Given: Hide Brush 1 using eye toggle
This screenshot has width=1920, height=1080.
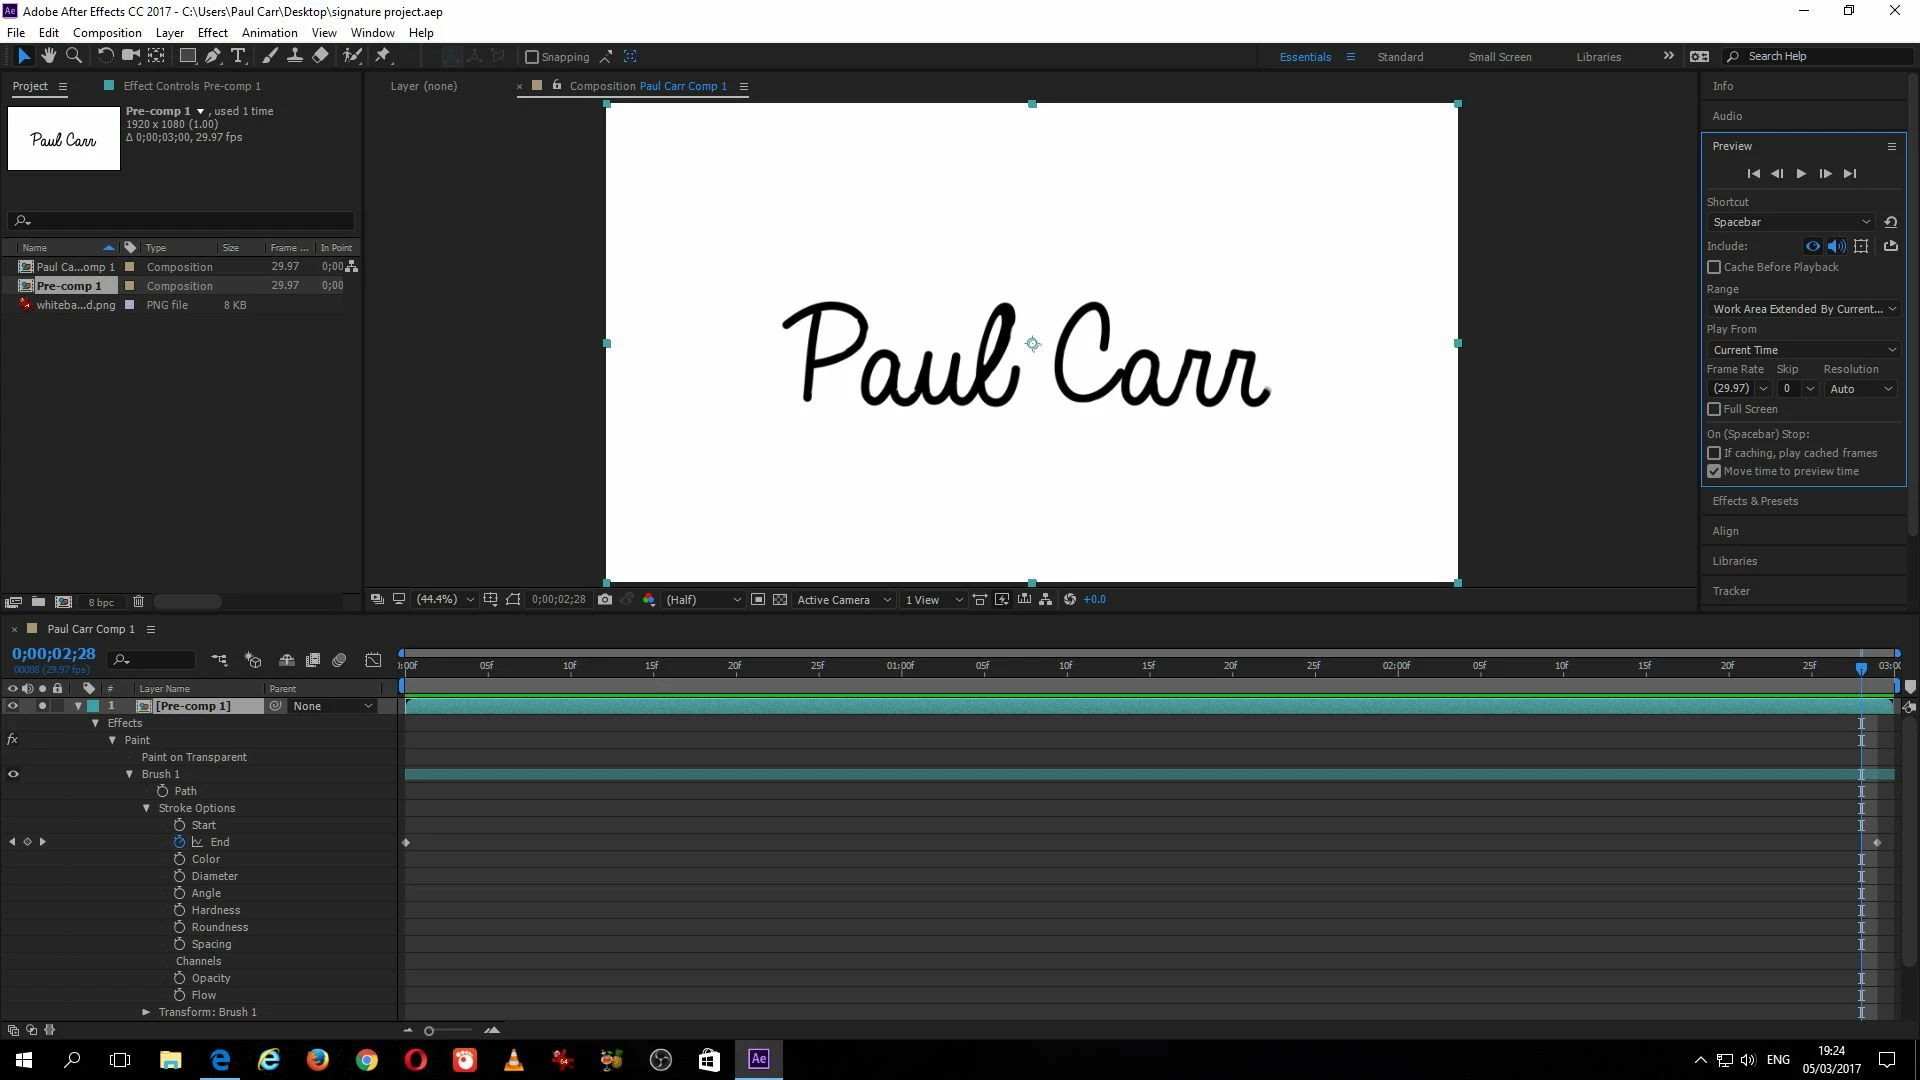Looking at the screenshot, I should click(x=13, y=774).
